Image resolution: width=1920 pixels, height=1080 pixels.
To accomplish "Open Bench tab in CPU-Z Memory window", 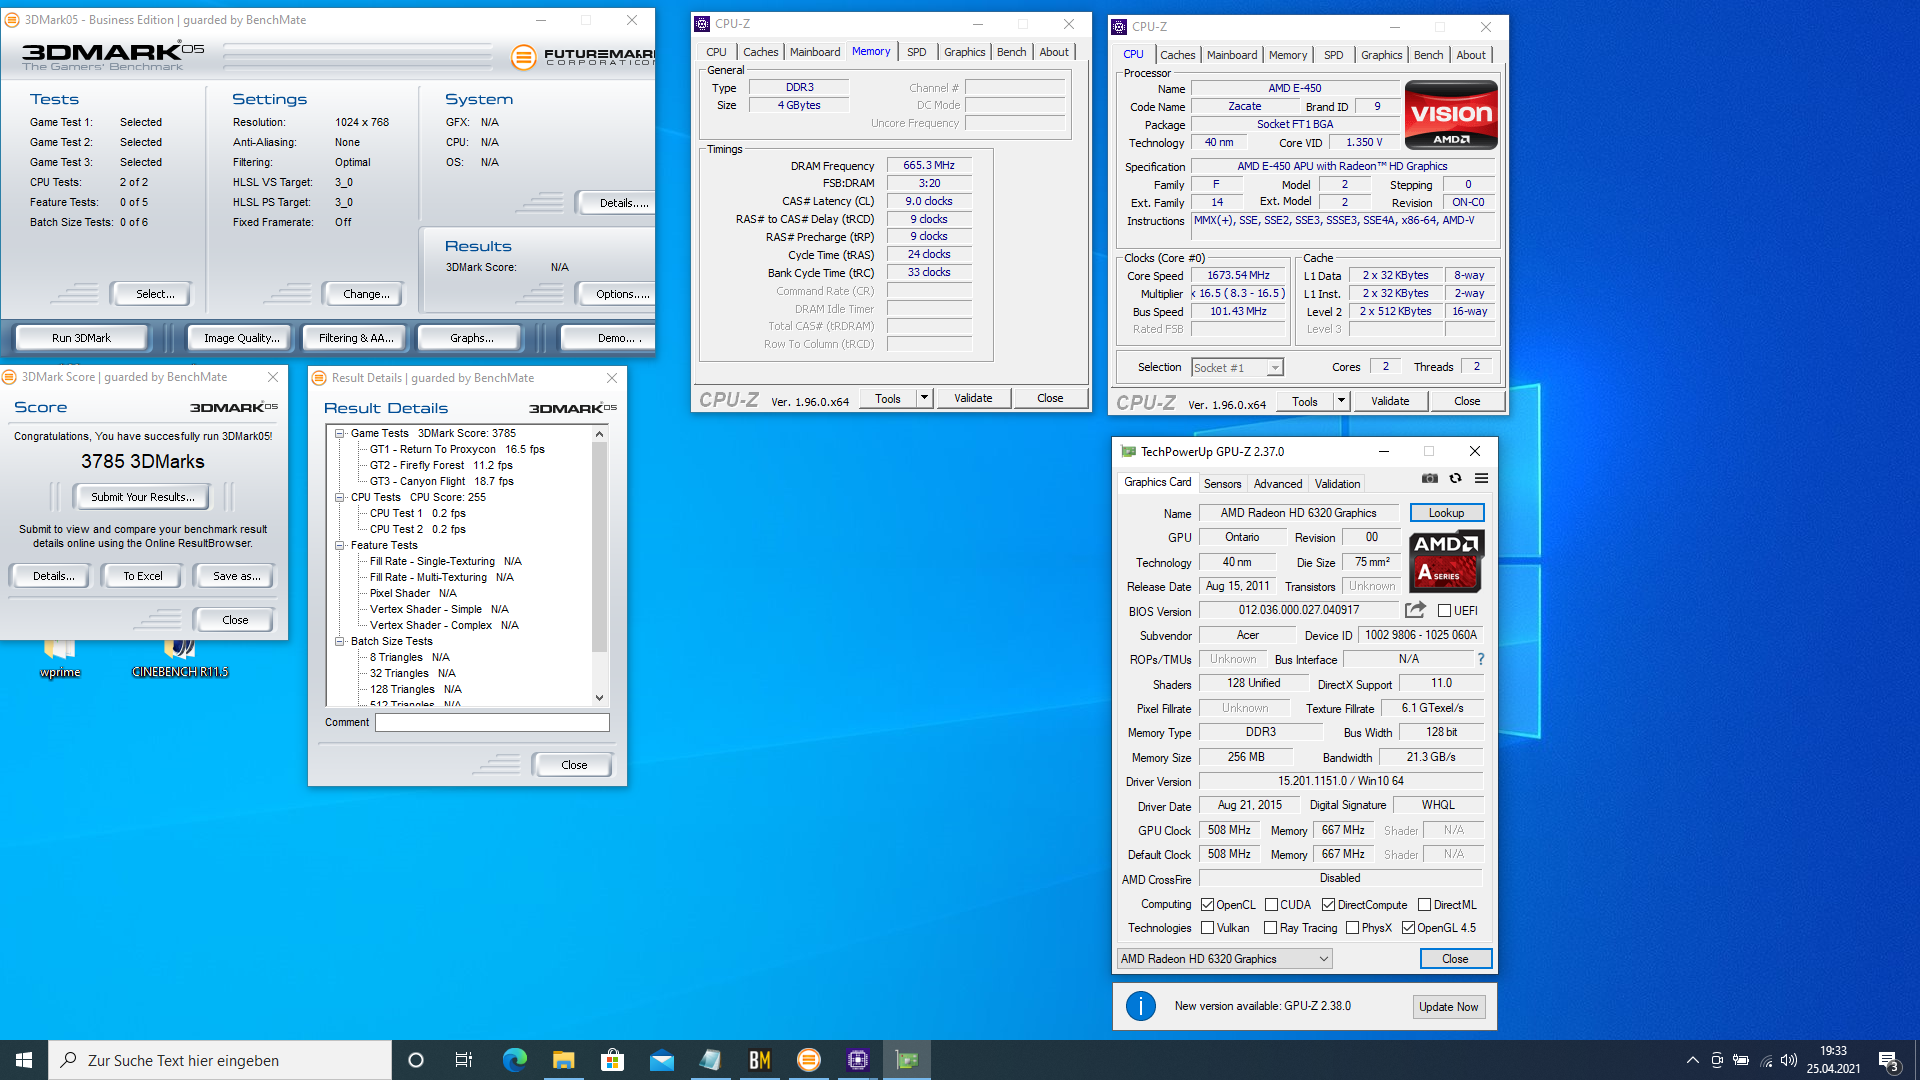I will (1011, 52).
